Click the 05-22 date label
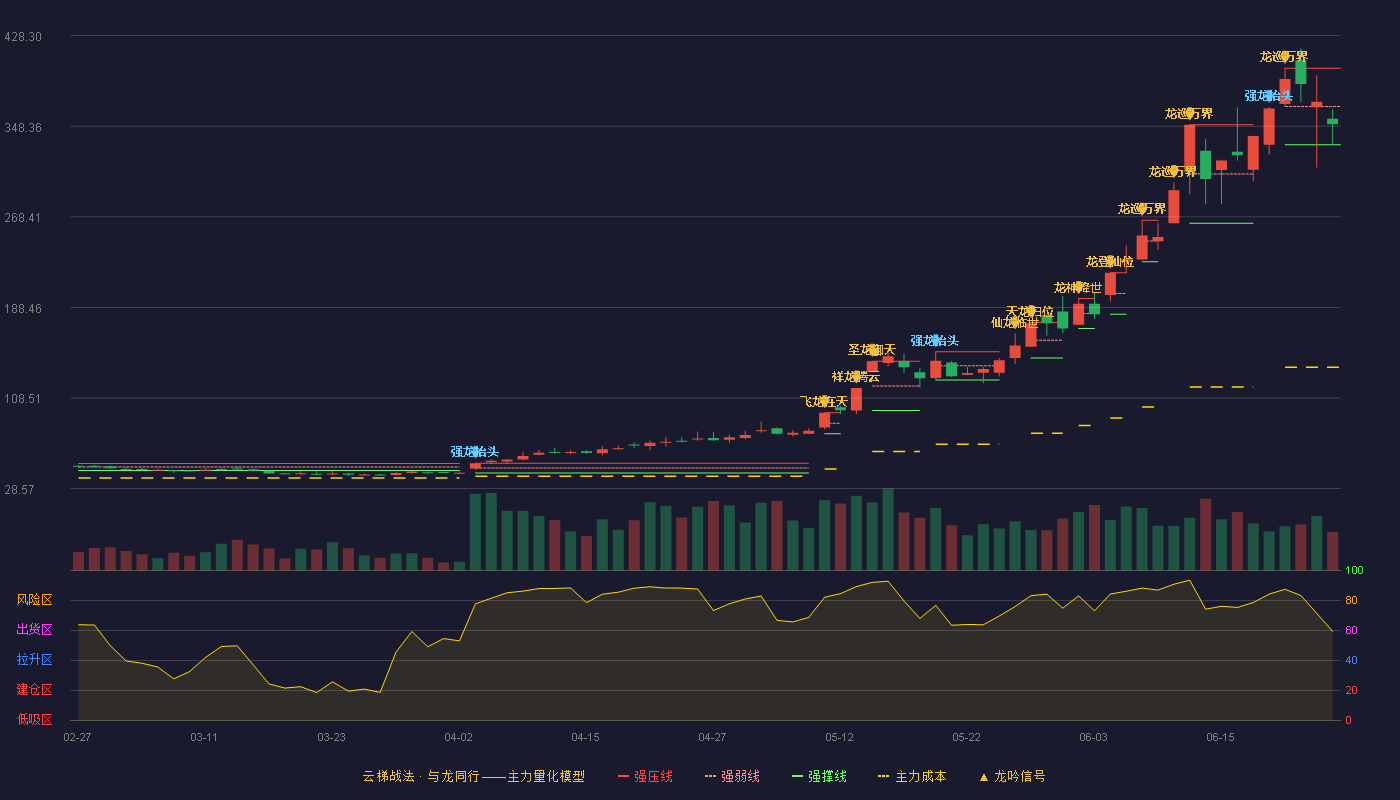Viewport: 1400px width, 800px height. pos(966,737)
